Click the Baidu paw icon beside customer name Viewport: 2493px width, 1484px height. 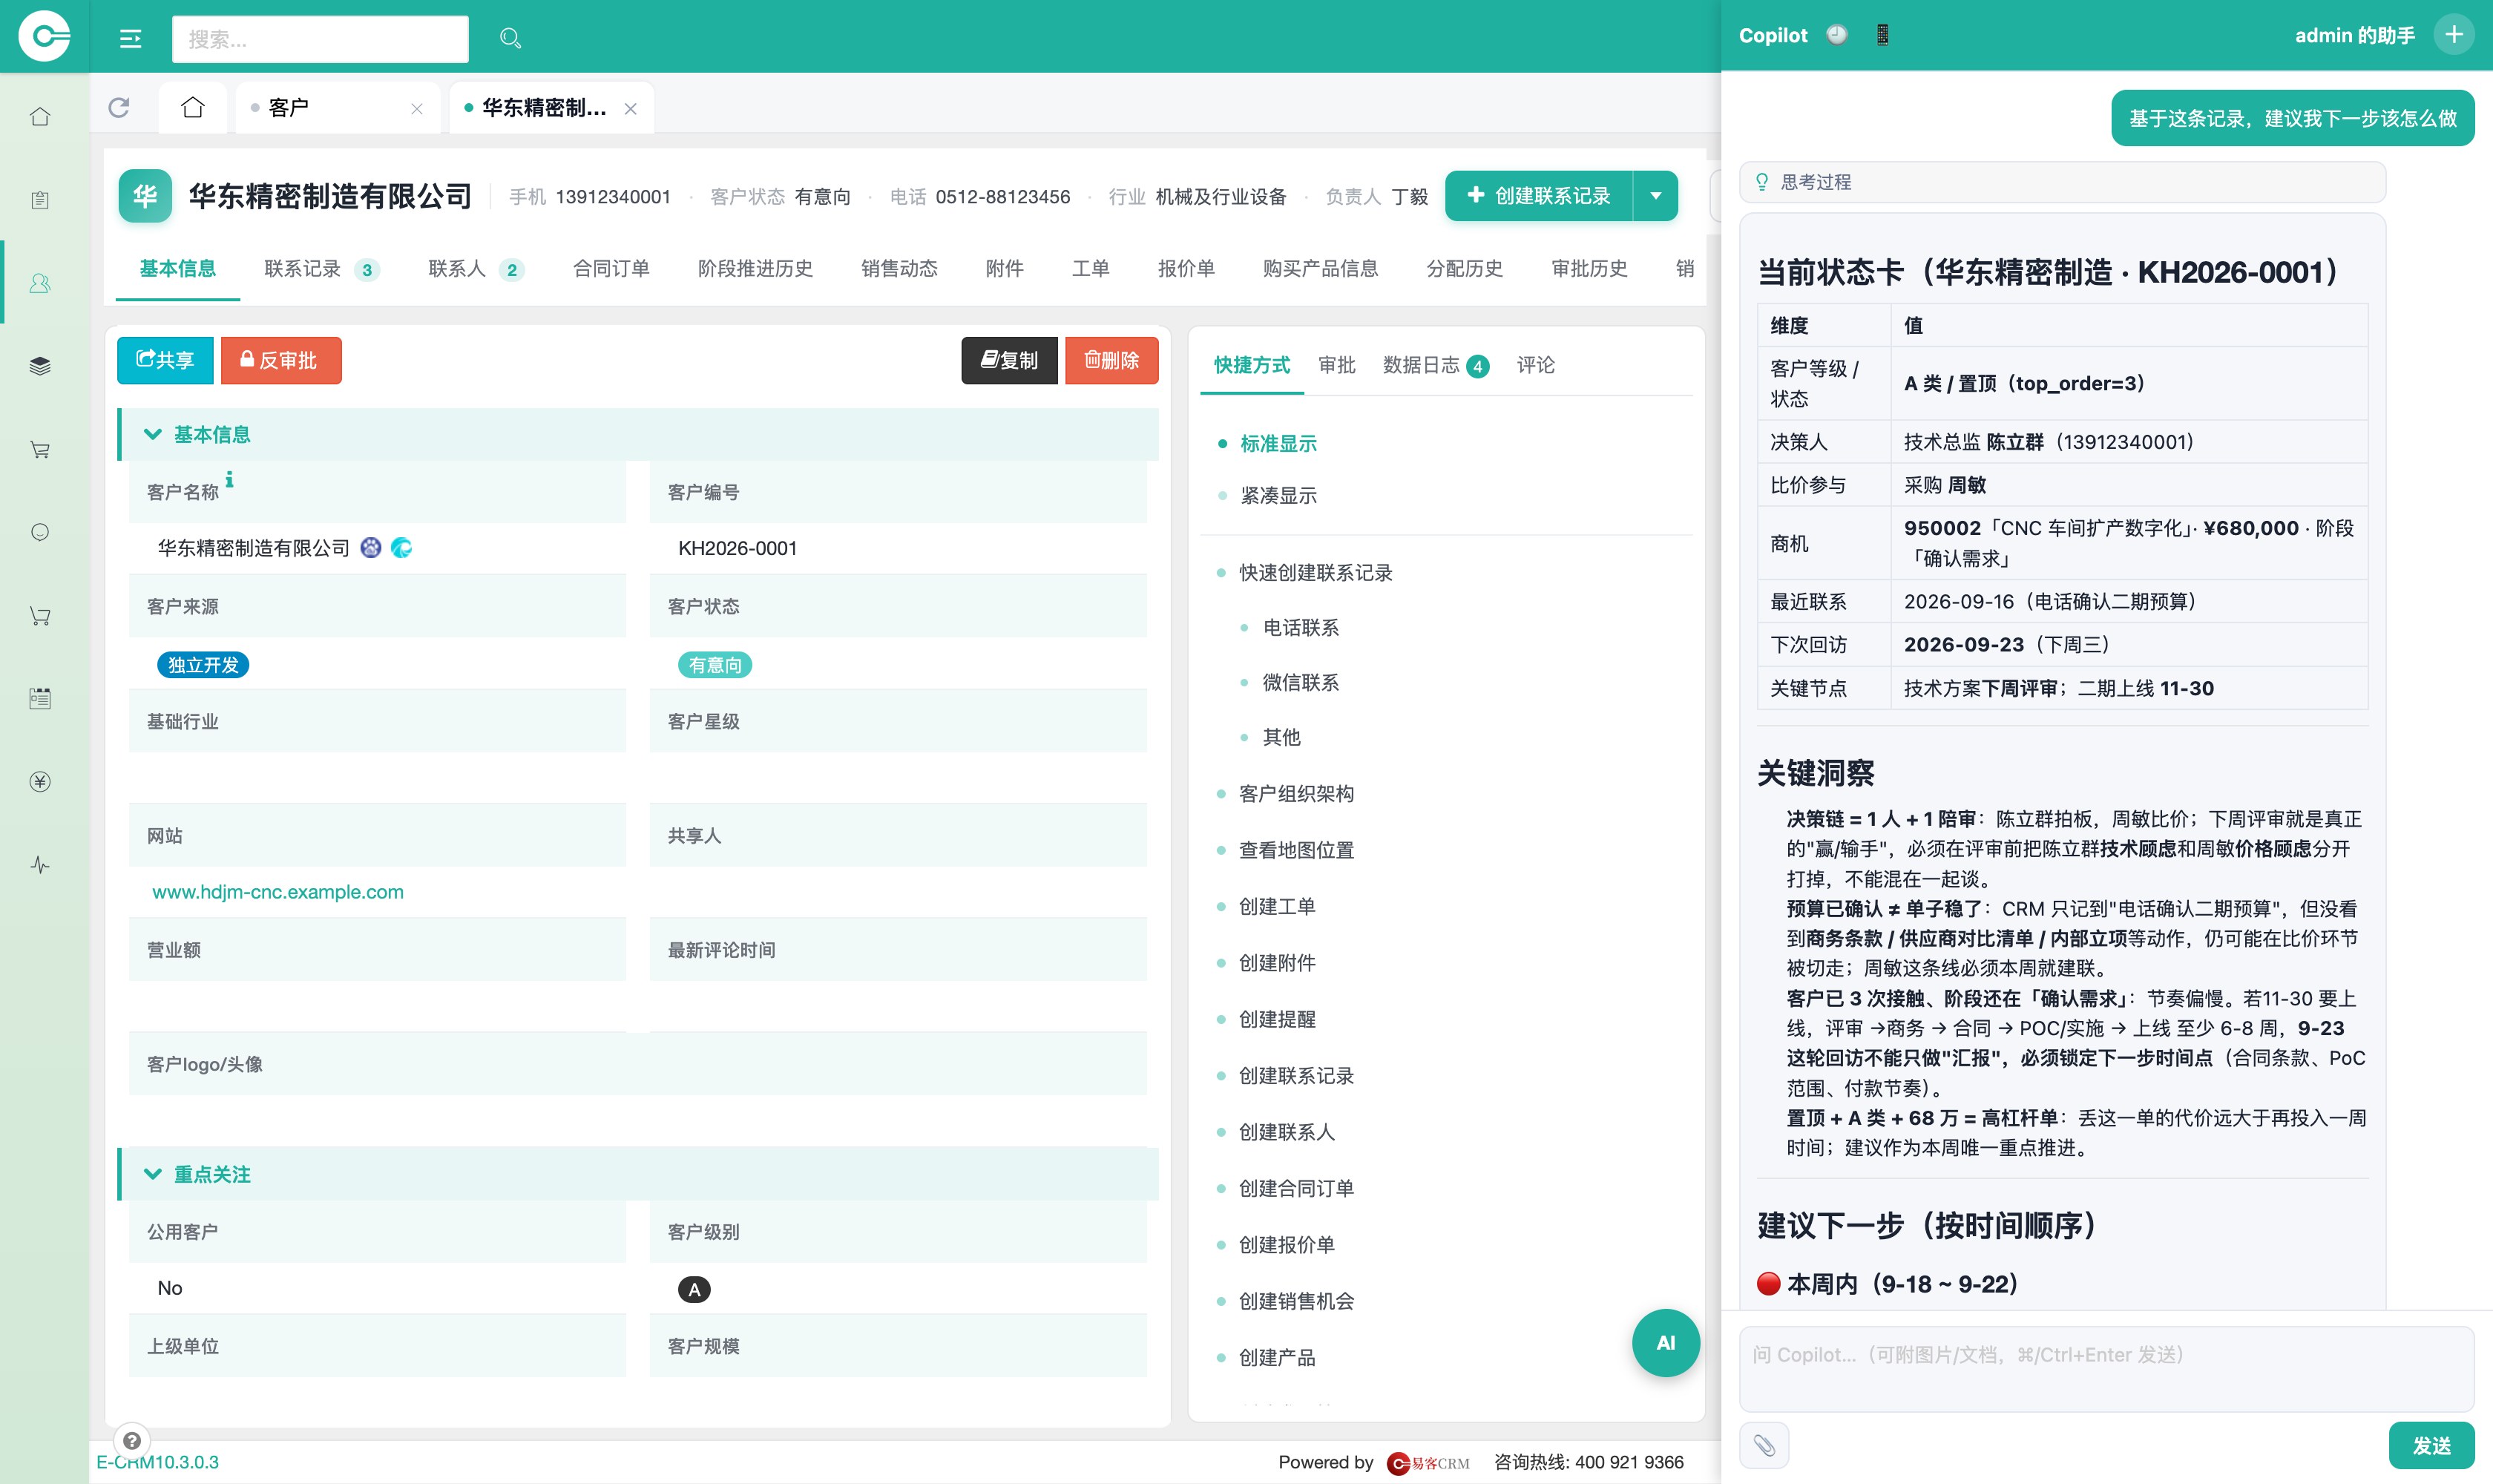371,548
